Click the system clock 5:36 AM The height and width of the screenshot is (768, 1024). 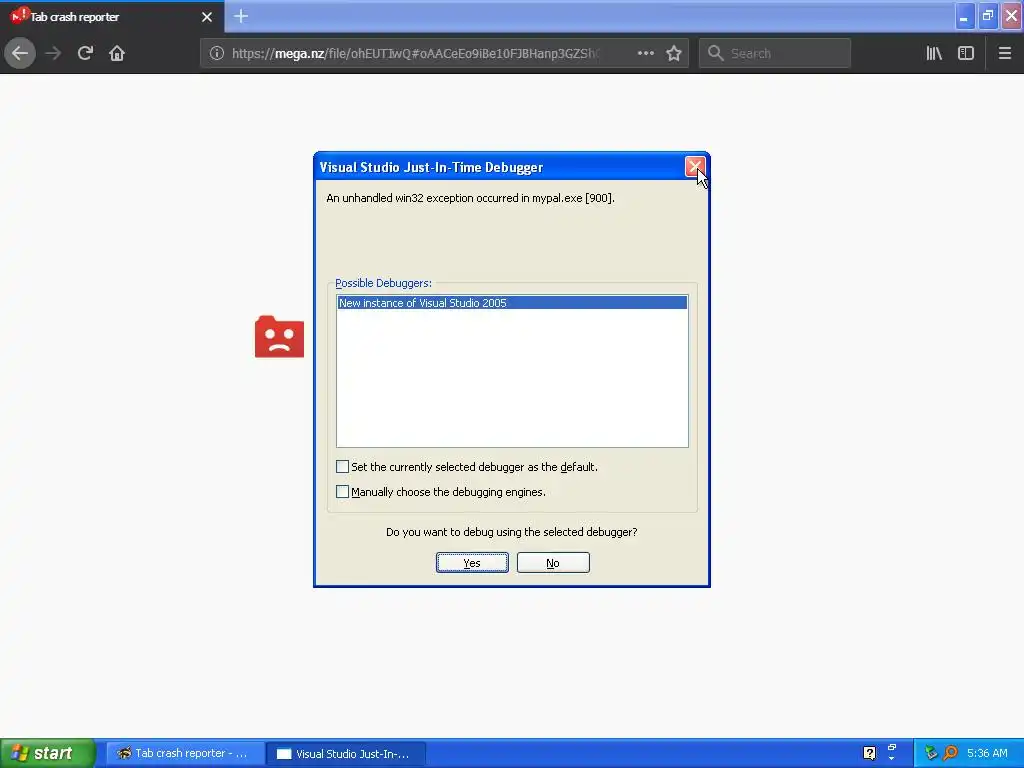(987, 753)
